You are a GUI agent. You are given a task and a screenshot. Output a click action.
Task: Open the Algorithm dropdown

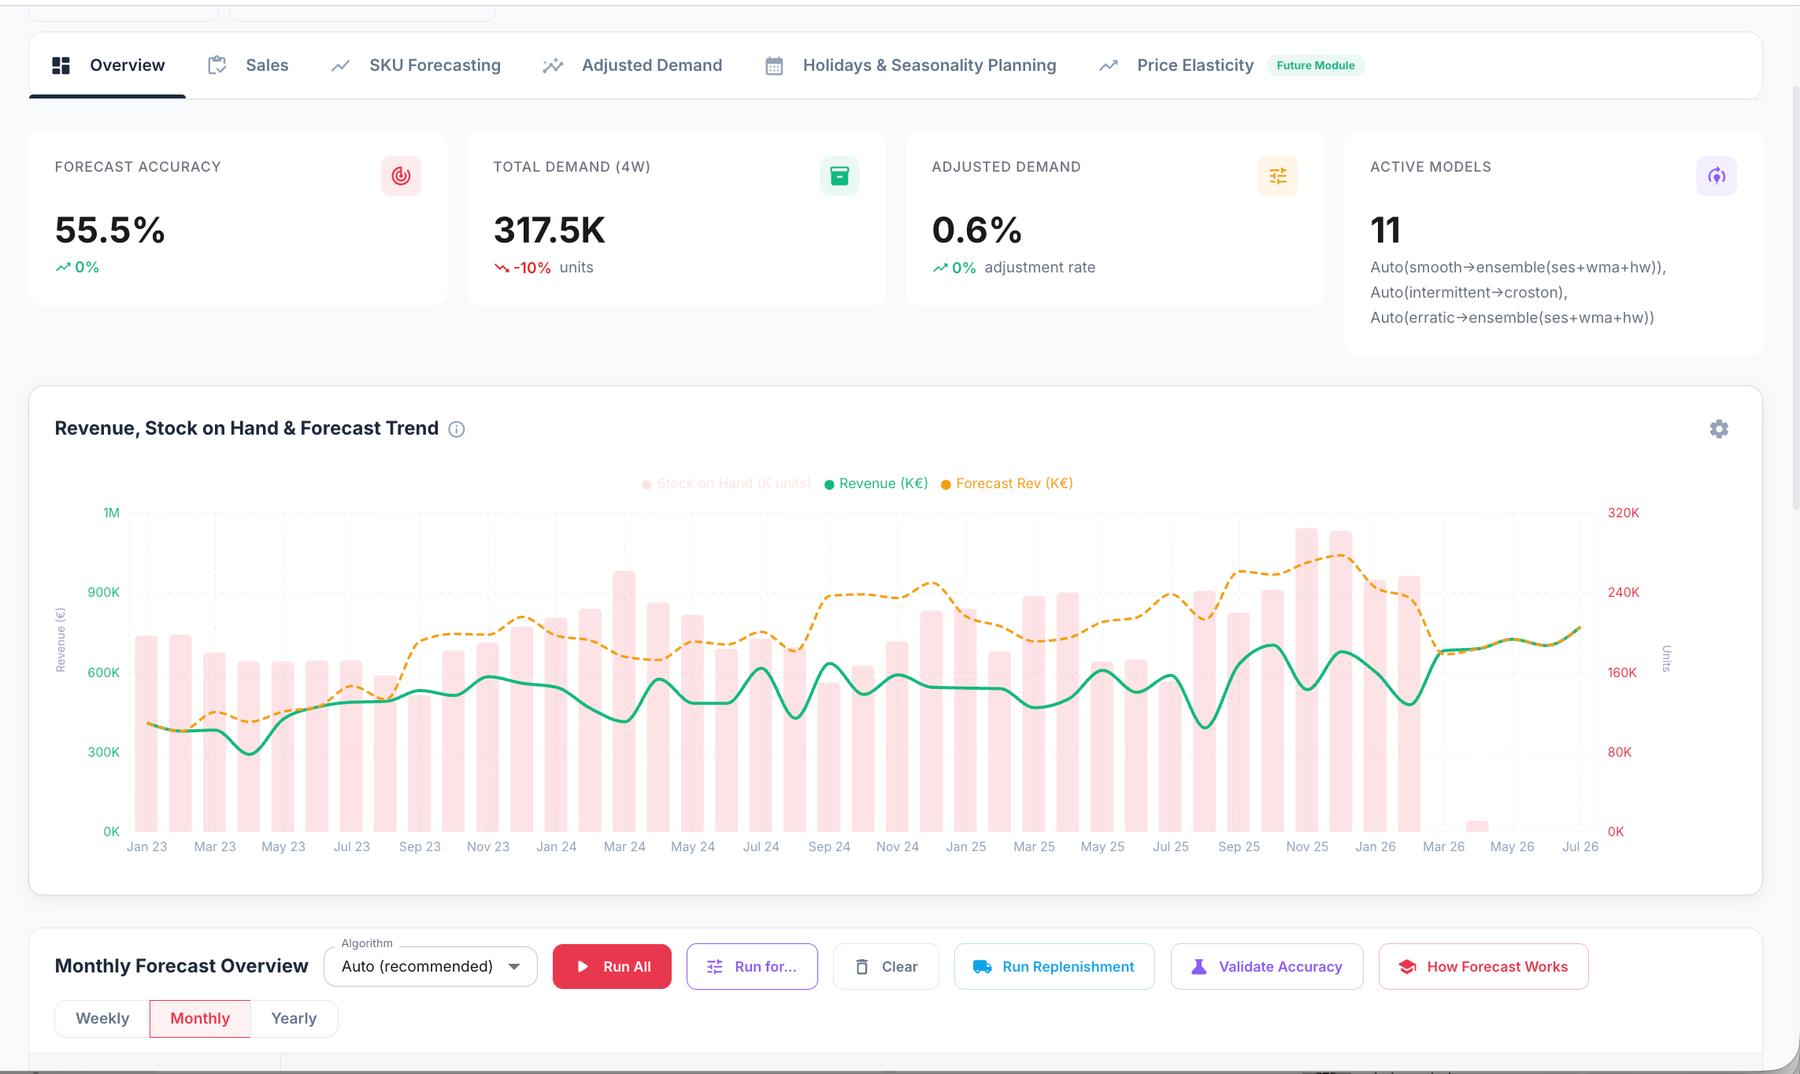431,966
